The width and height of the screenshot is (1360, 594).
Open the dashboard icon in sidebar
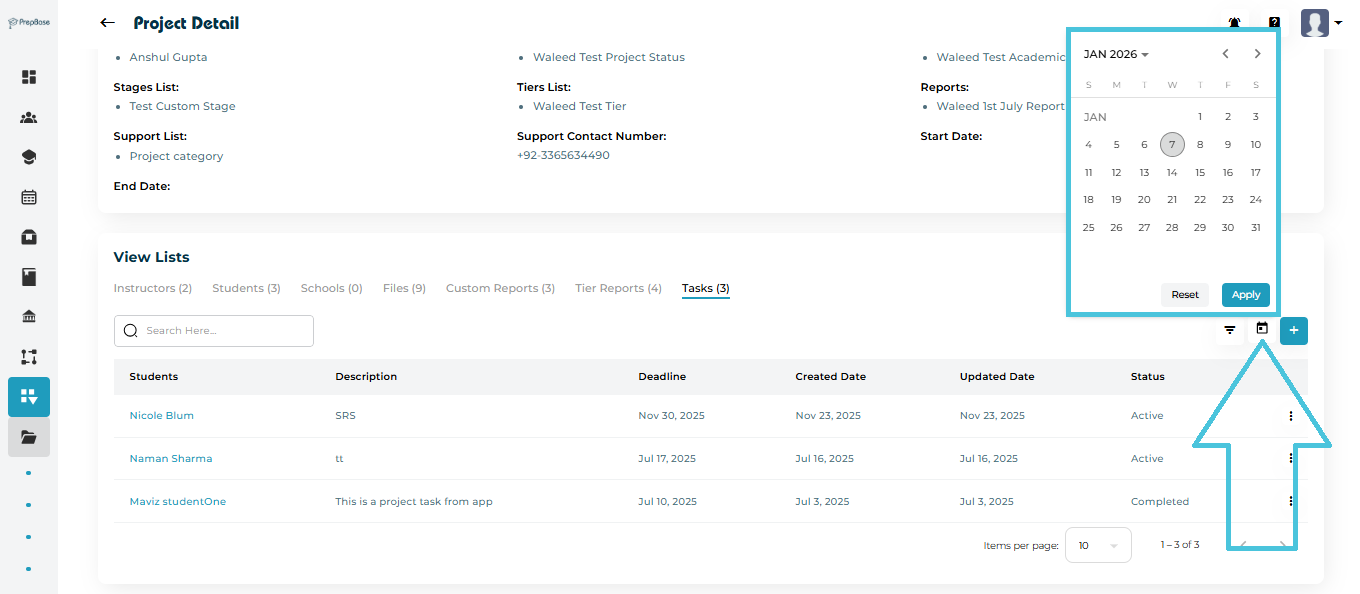pyautogui.click(x=29, y=77)
